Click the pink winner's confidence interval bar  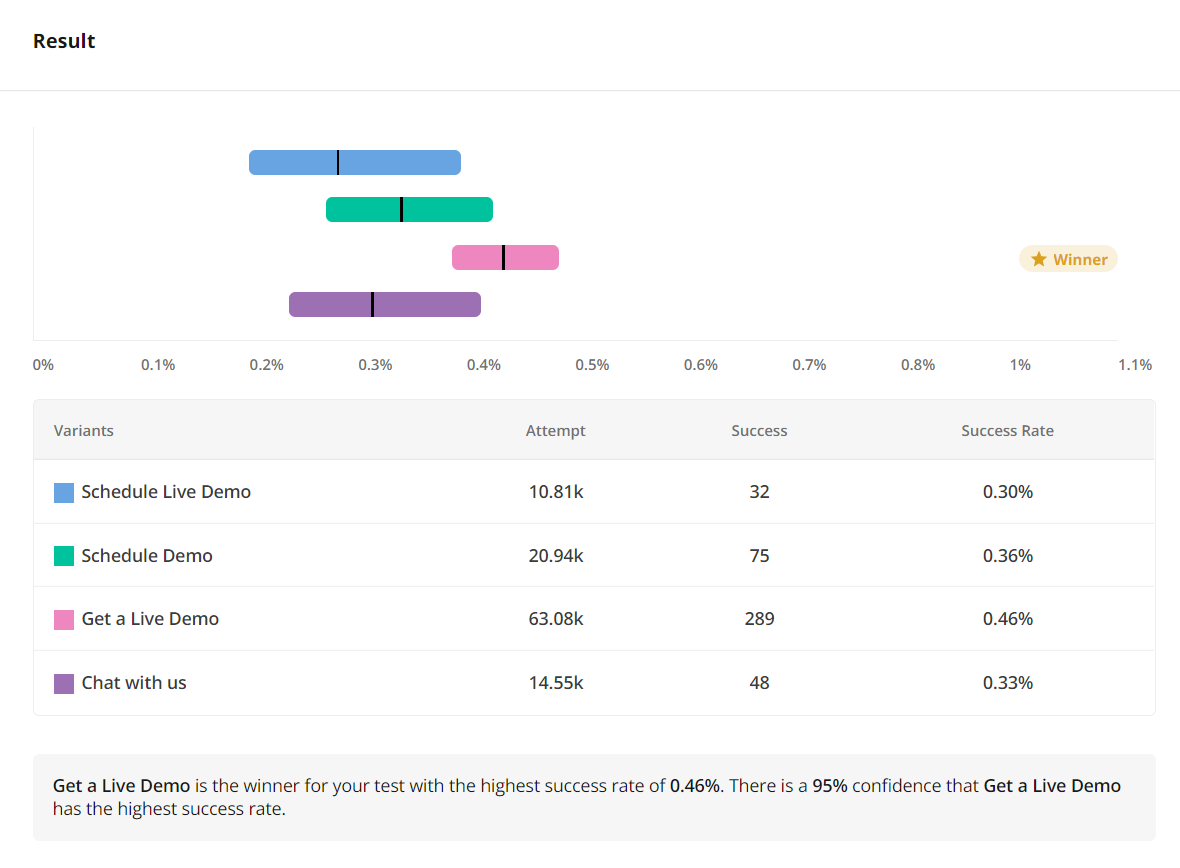click(x=506, y=257)
